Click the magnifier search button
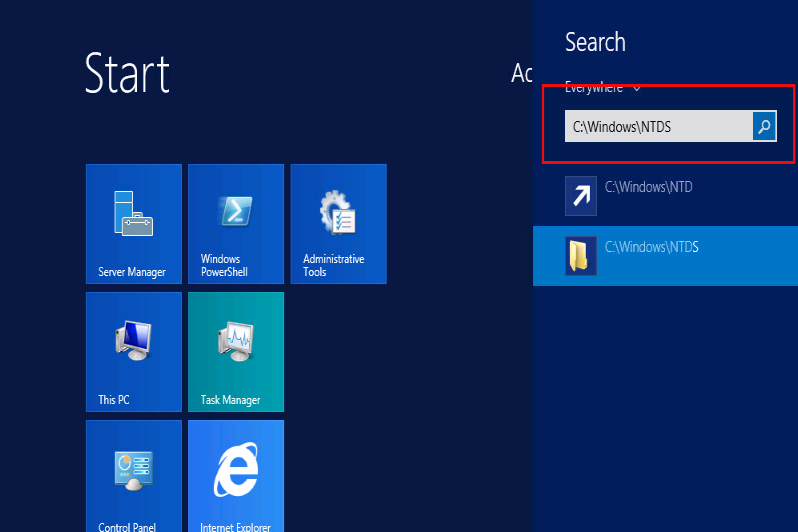 (764, 126)
